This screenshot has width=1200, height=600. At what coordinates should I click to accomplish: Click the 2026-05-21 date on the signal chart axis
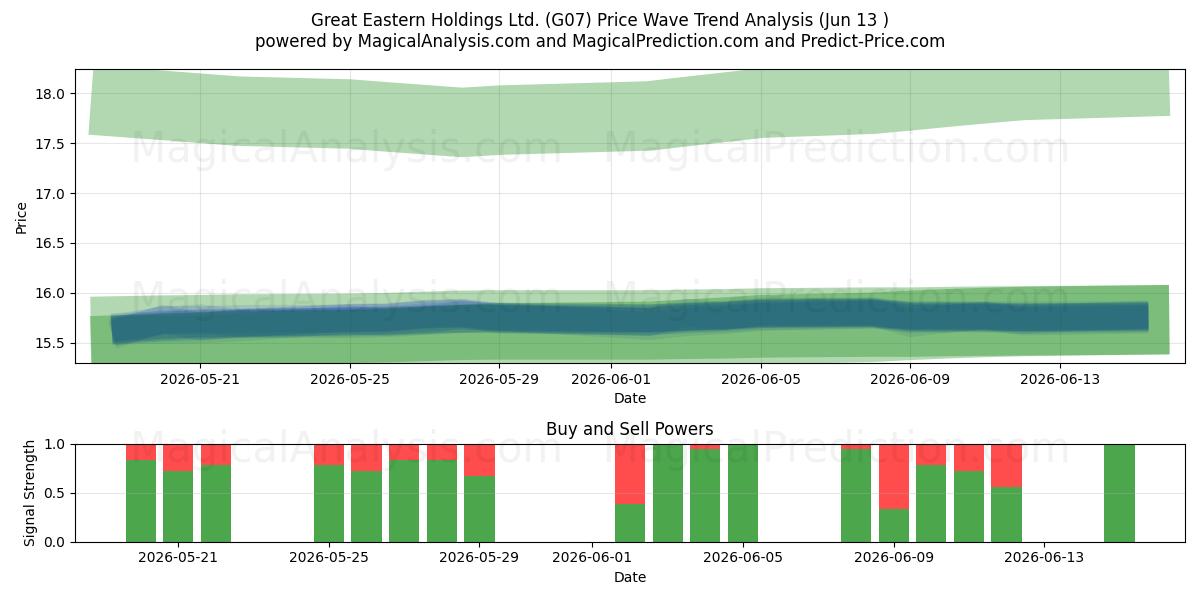pyautogui.click(x=178, y=558)
